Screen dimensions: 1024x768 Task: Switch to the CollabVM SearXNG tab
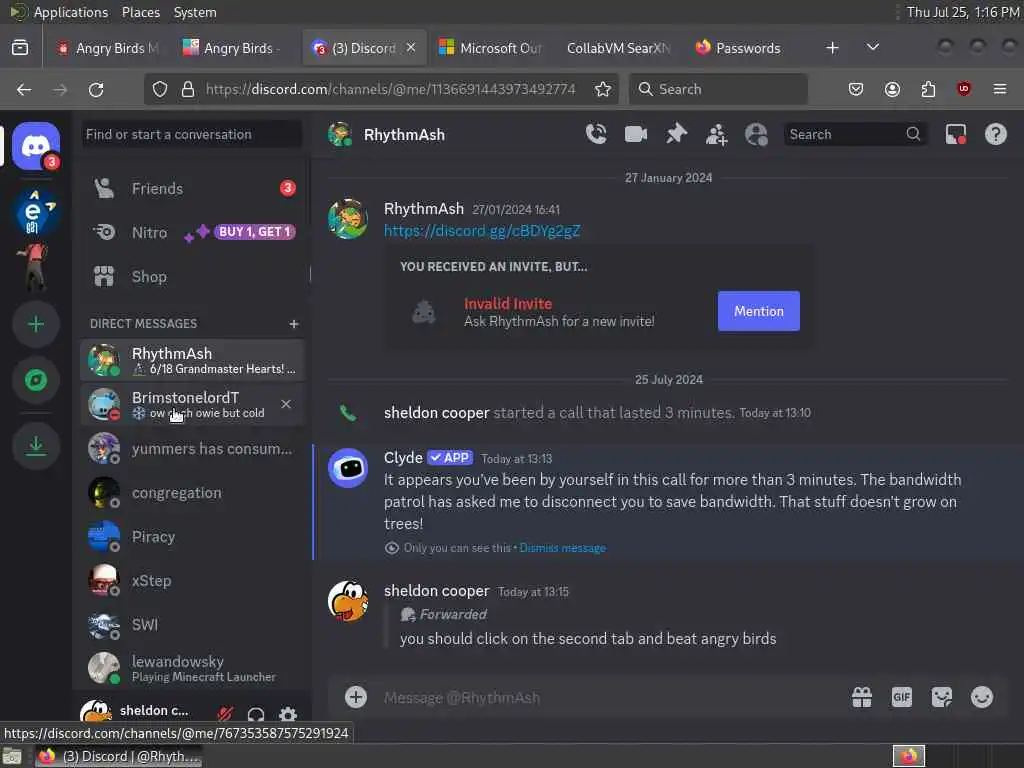click(618, 48)
